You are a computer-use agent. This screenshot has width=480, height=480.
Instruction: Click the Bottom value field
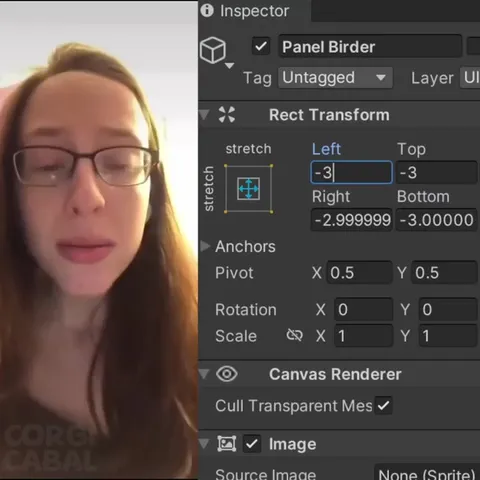[437, 220]
